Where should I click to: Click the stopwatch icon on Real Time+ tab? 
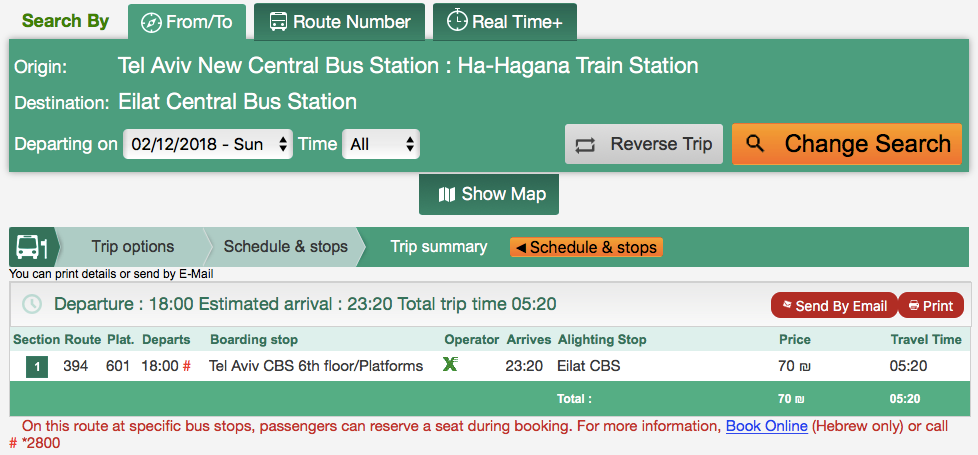[457, 21]
